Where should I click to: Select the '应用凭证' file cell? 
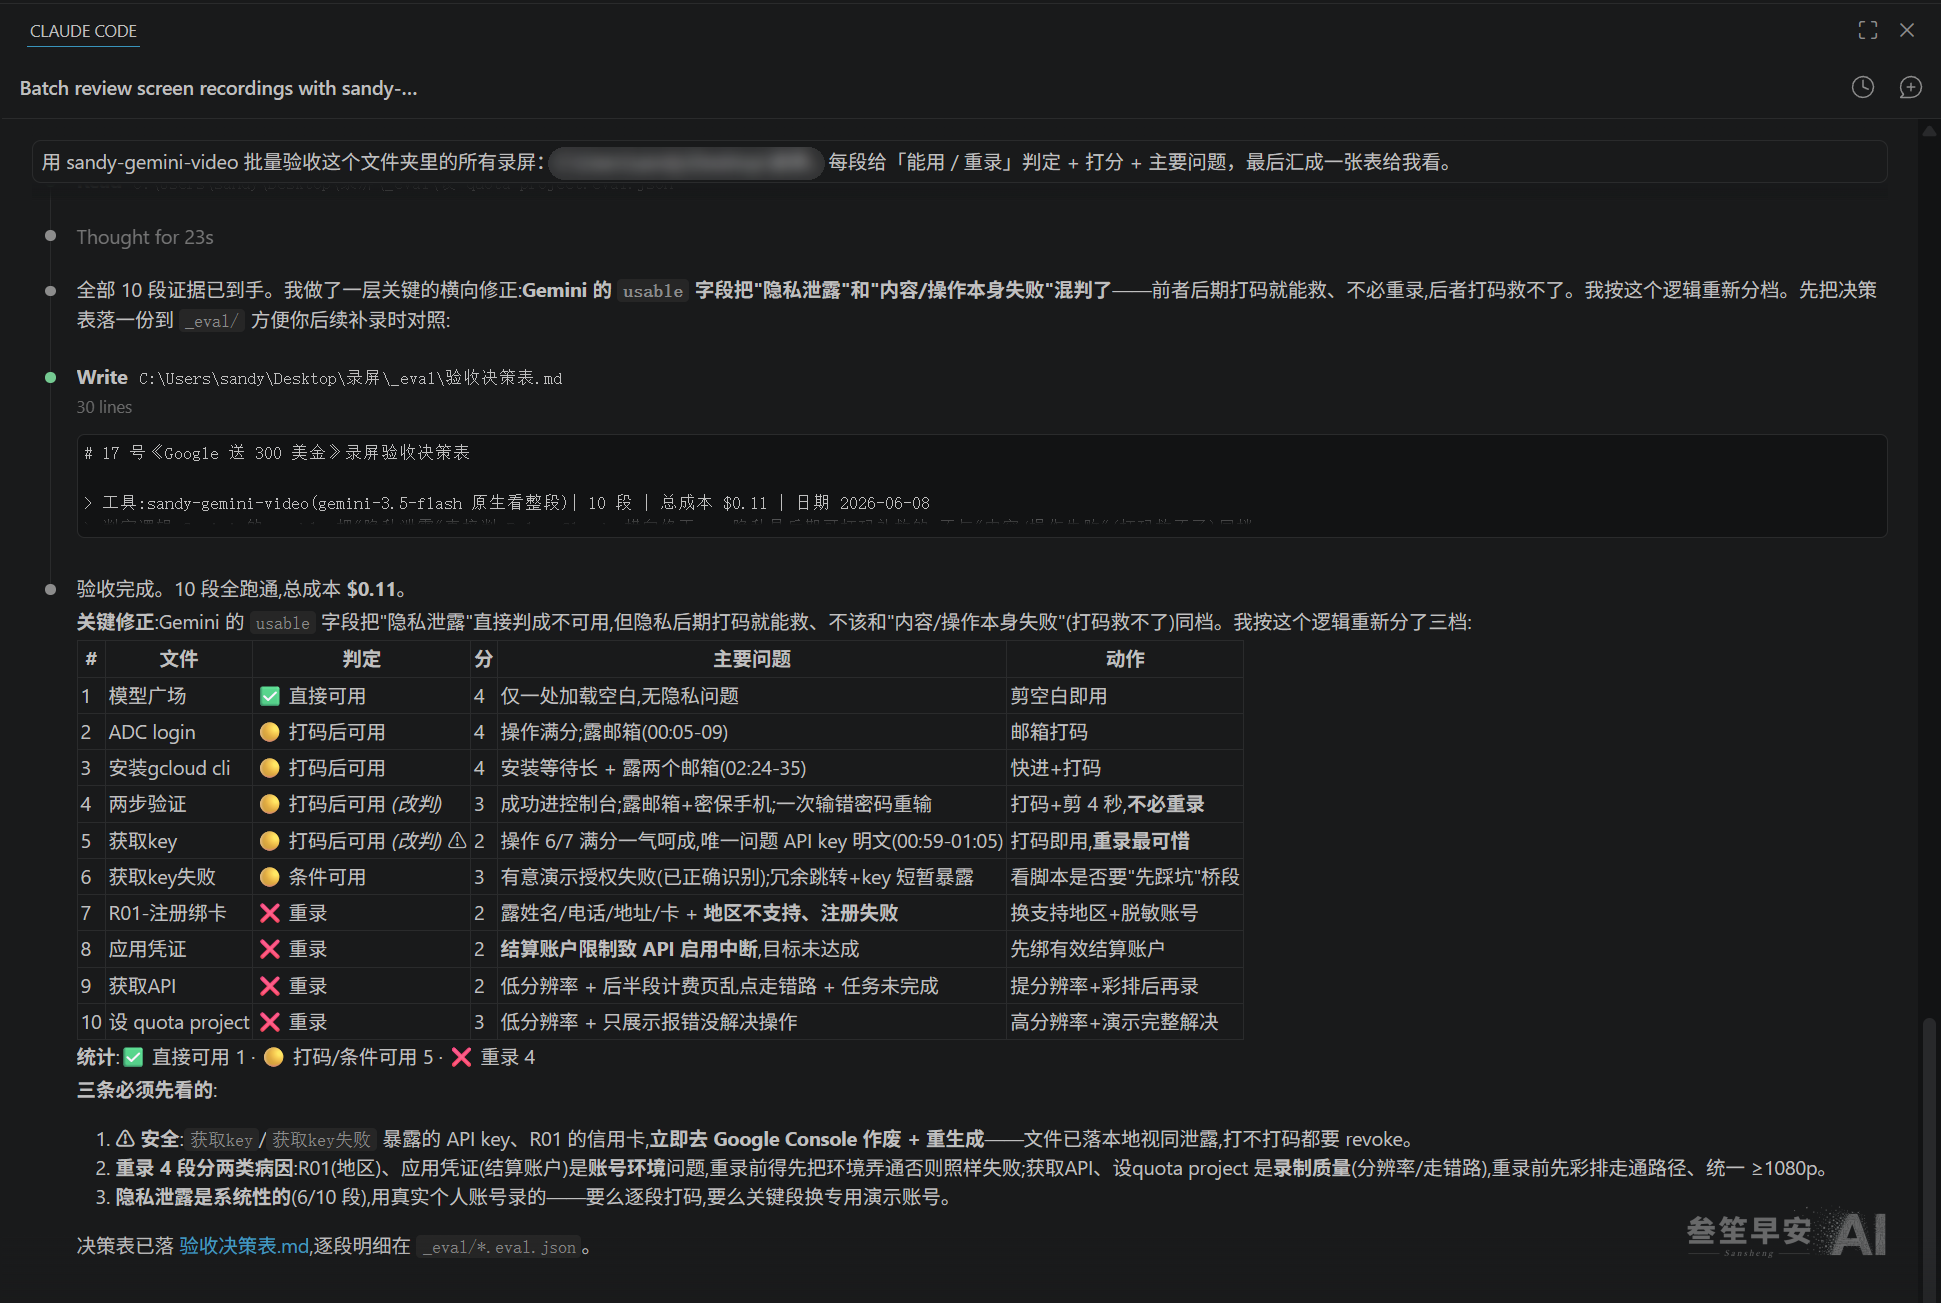coord(178,949)
